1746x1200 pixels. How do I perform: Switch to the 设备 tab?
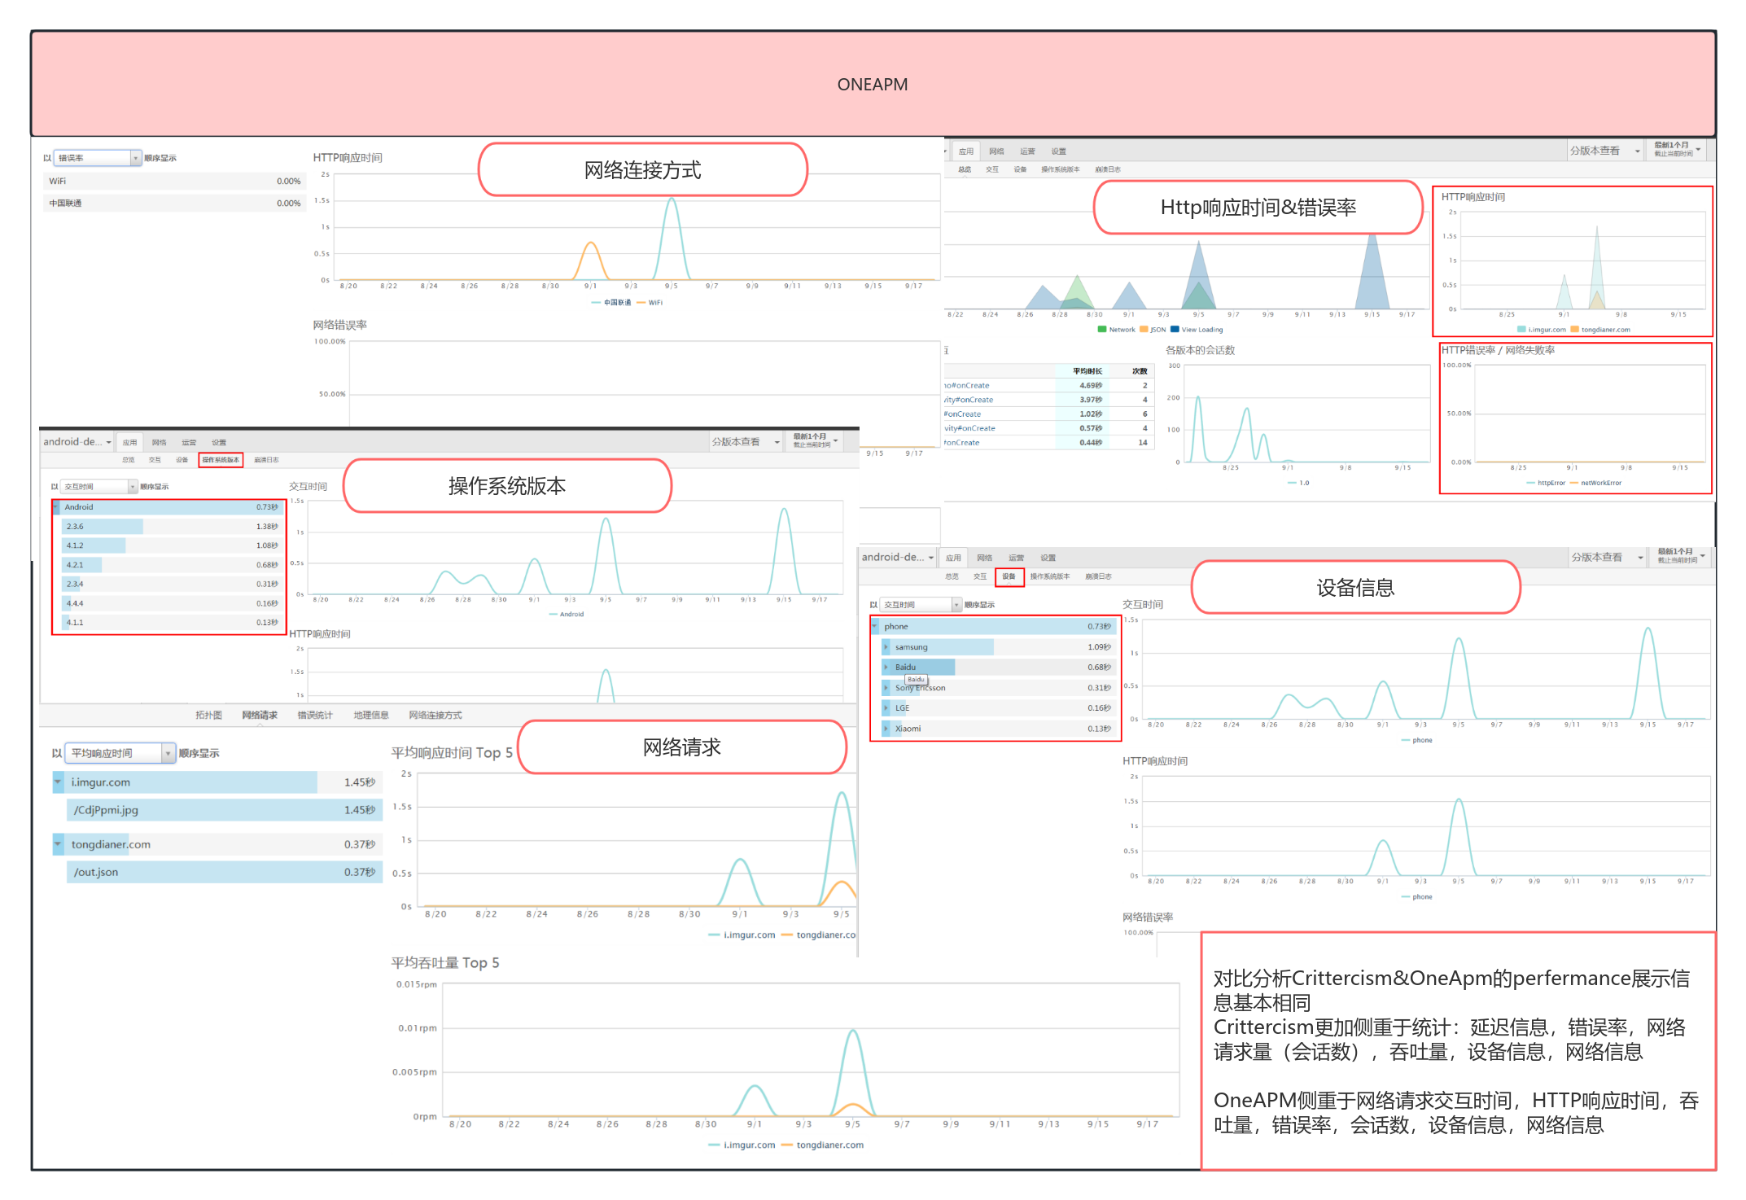coord(1010,576)
